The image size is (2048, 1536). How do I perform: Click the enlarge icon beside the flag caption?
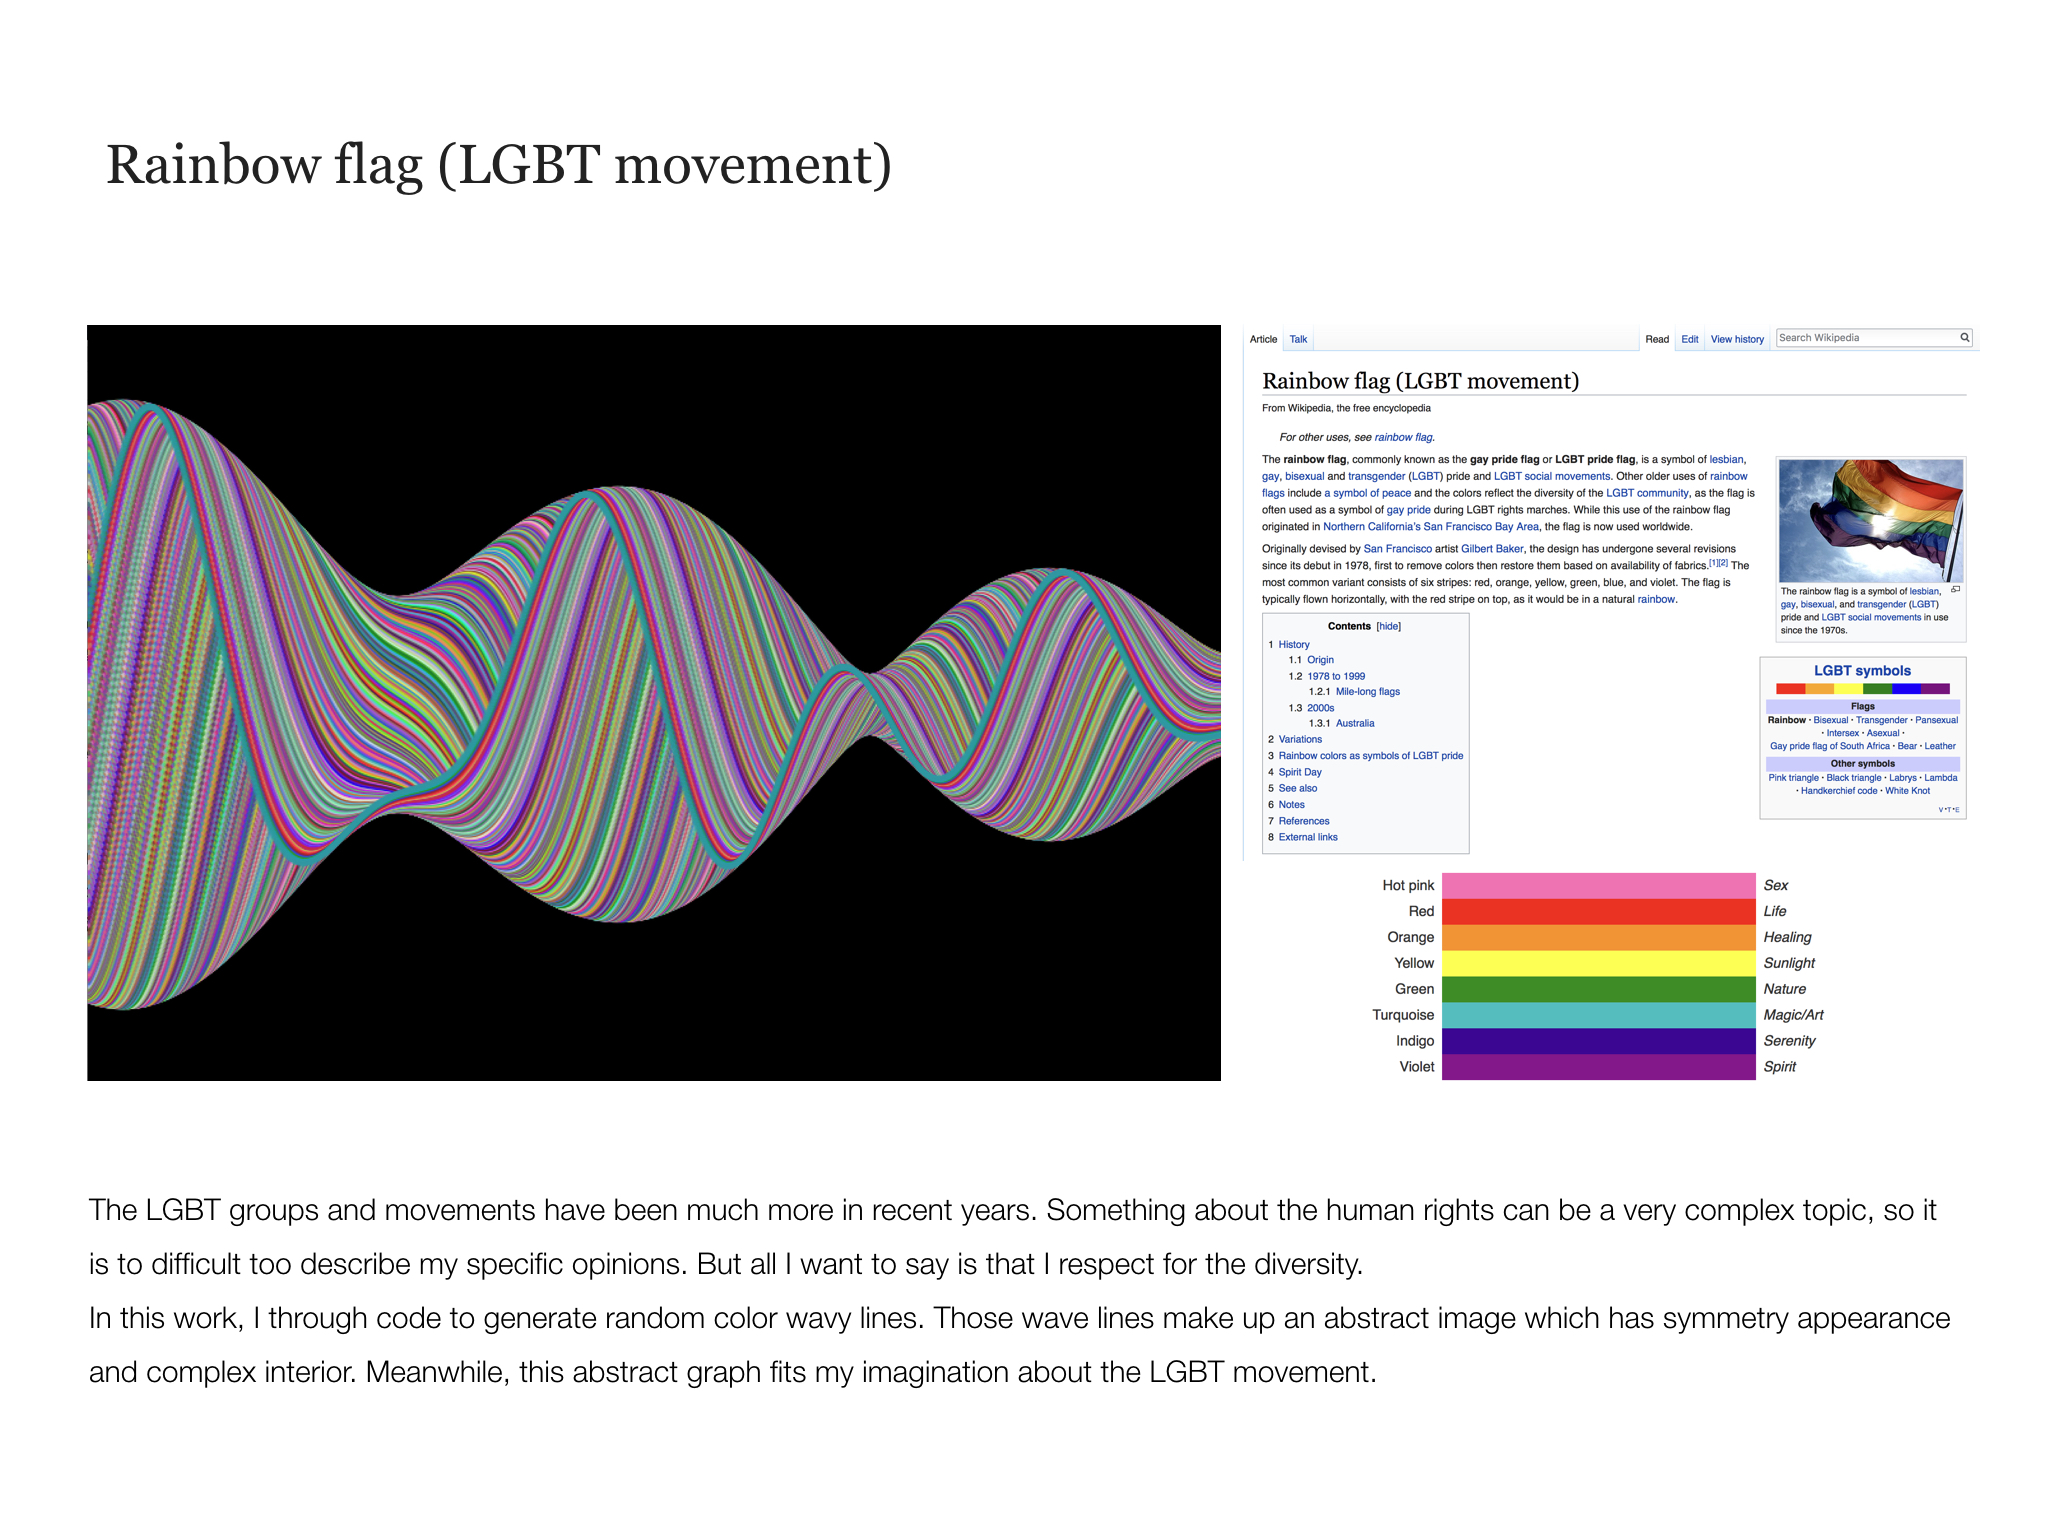[x=1956, y=590]
